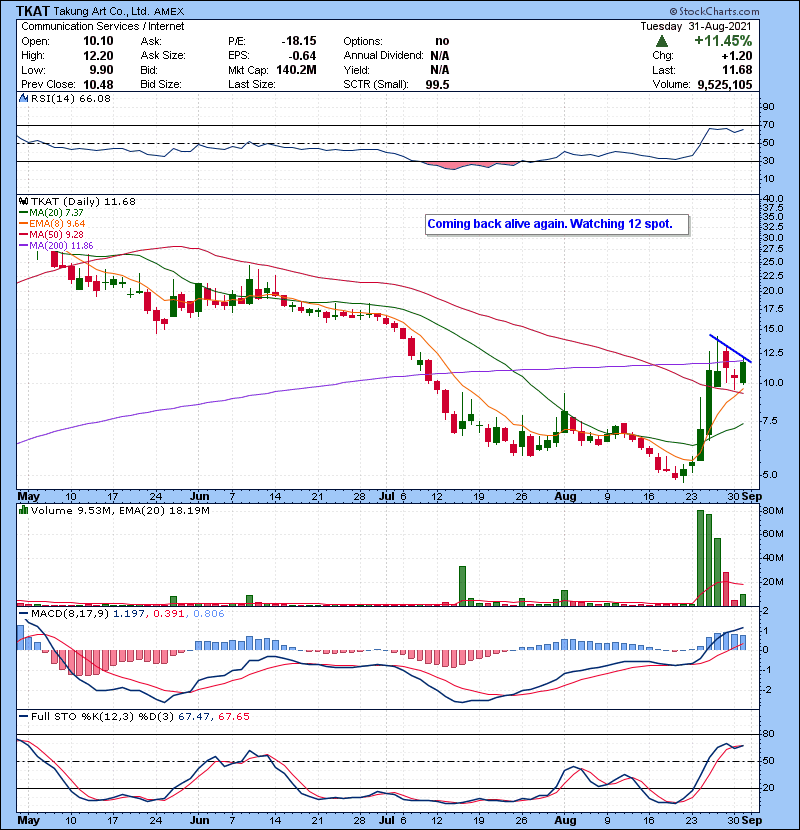
Task: Click the Prev Close 10.48 value
Action: click(x=98, y=84)
